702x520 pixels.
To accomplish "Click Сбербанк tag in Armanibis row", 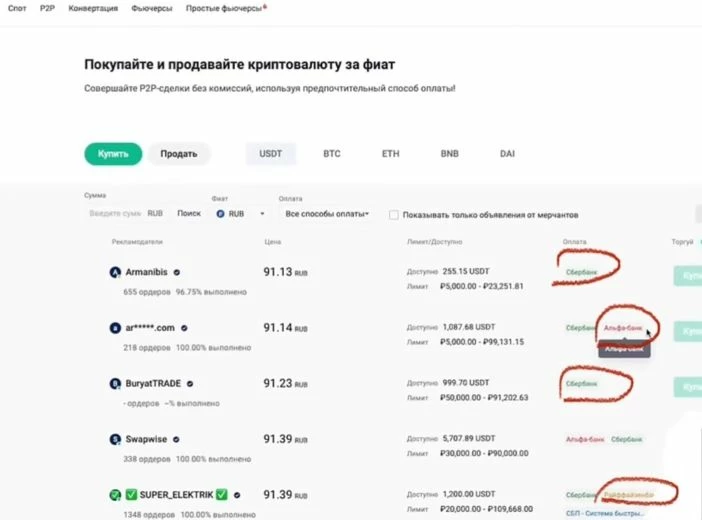I will [x=581, y=272].
